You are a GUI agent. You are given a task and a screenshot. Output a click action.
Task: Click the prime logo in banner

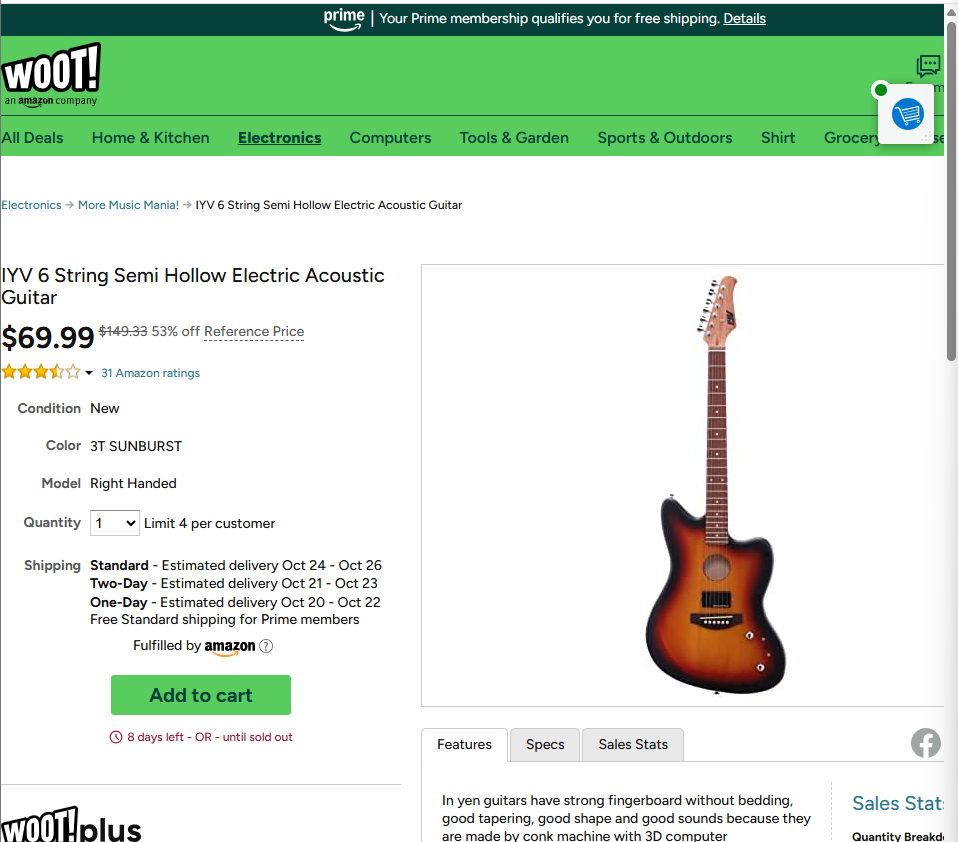344,19
